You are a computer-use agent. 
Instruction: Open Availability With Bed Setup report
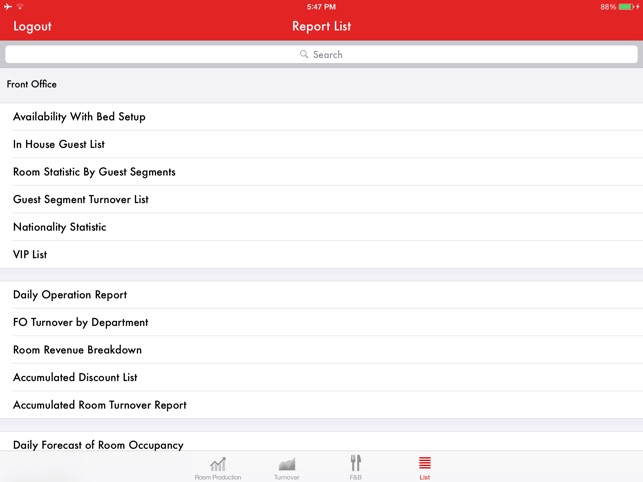[322, 117]
